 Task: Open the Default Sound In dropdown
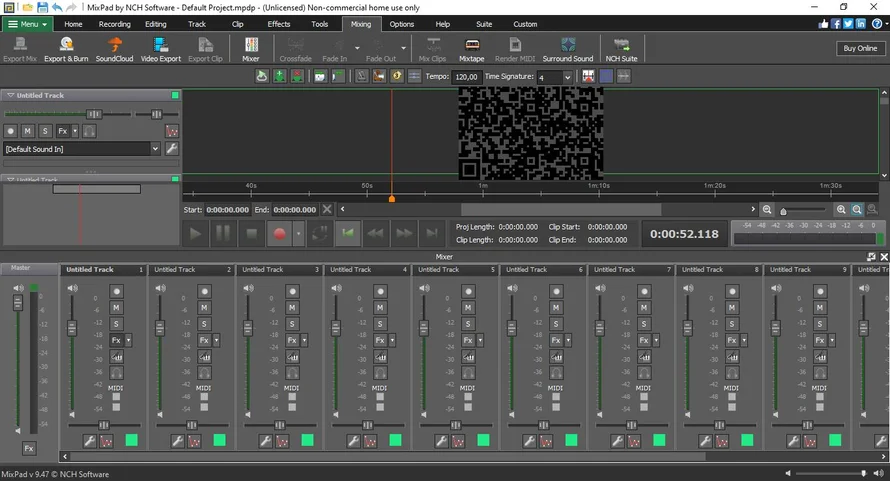coord(155,148)
